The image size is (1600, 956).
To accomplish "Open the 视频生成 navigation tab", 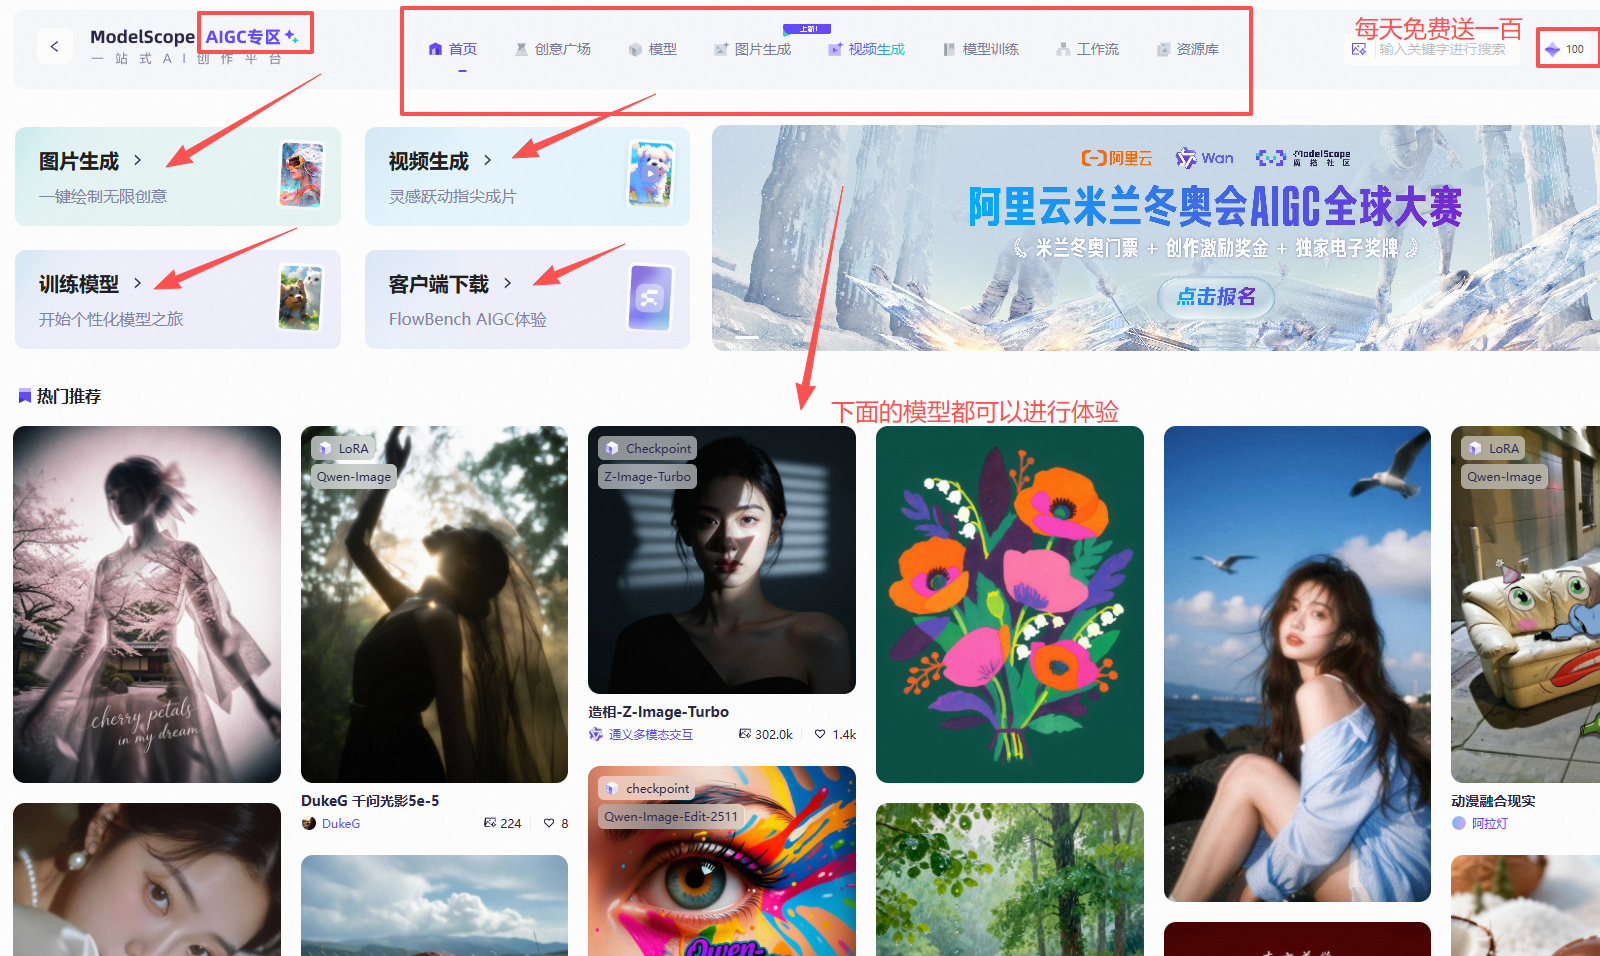I will point(867,49).
